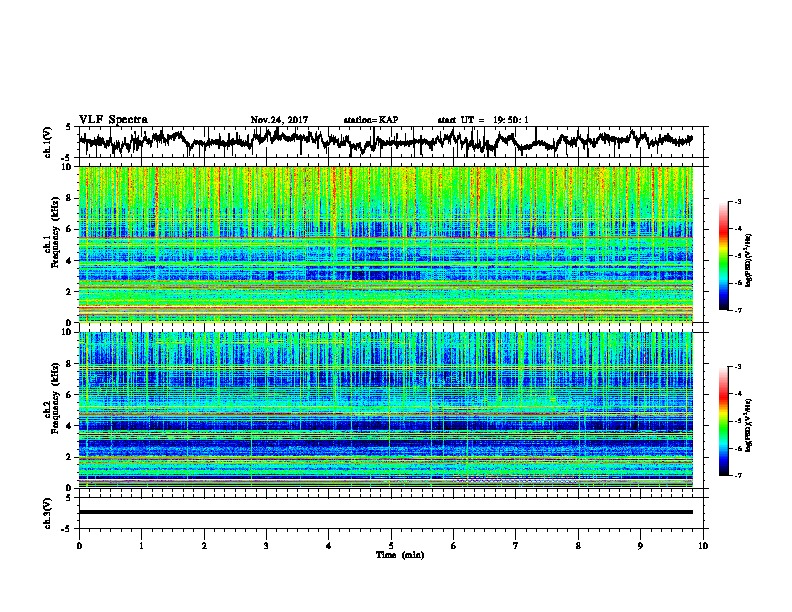Click the time axis tick label '10'

[x=703, y=546]
